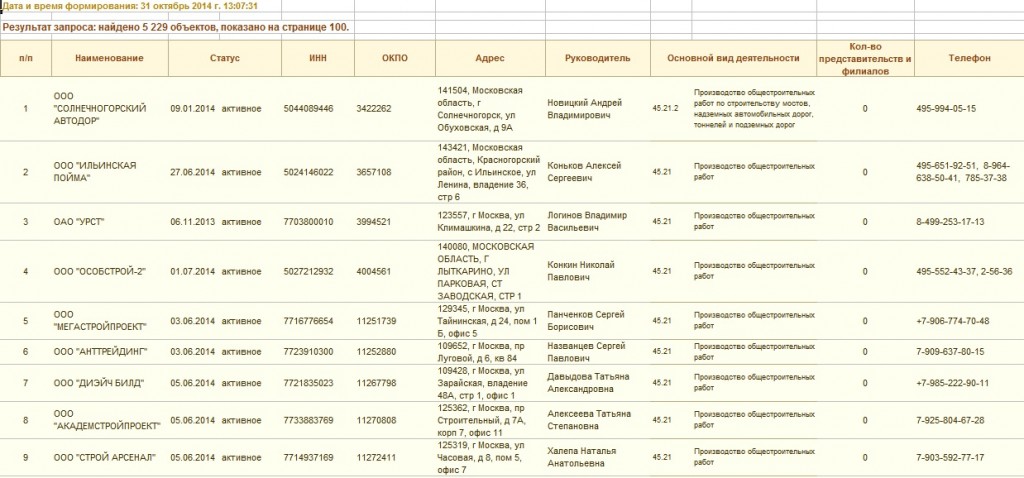Click INN cell 7721835023
Image resolution: width=1024 pixels, height=478 pixels.
click(x=308, y=383)
